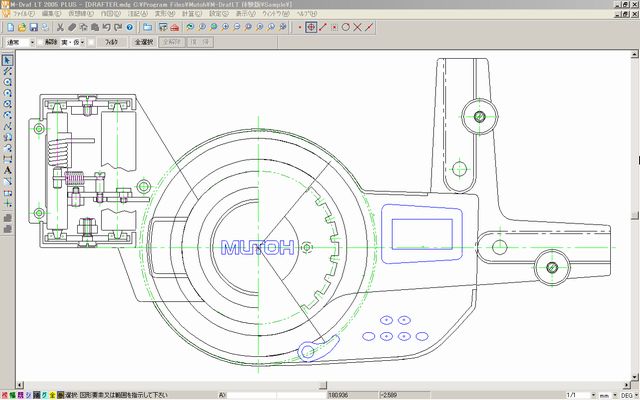Click the Print icon

click(45, 27)
